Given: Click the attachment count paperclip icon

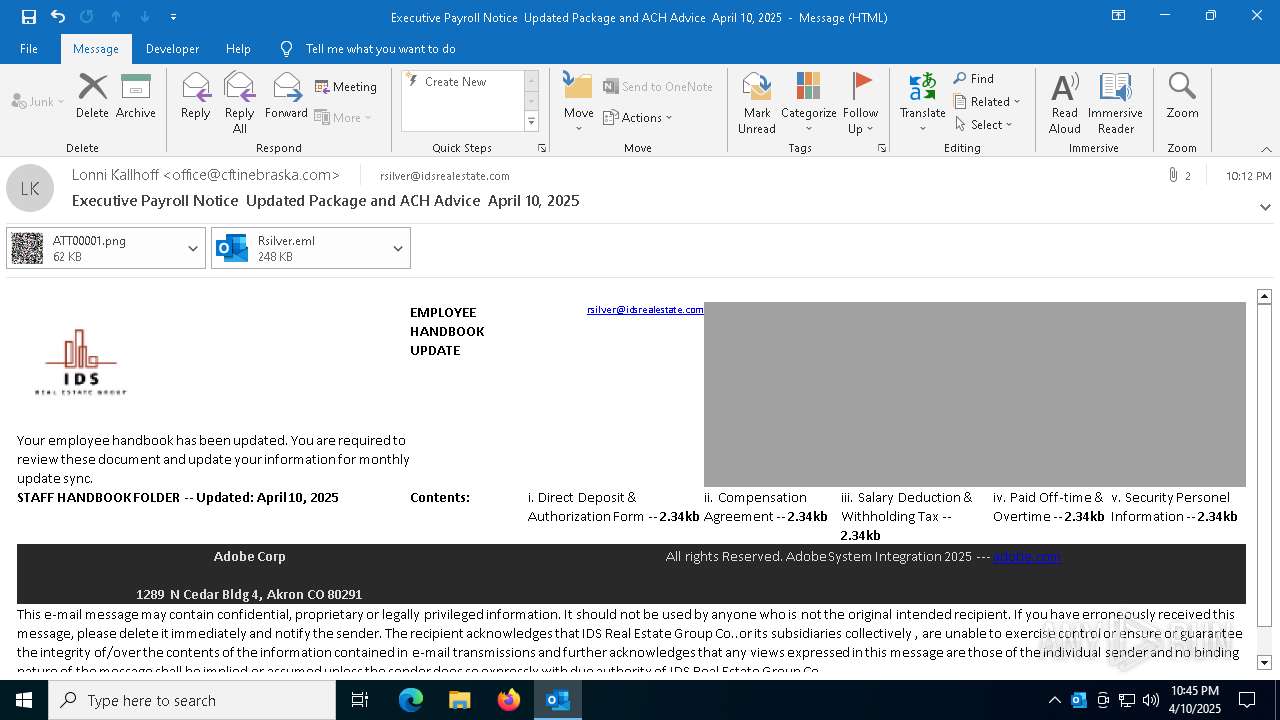Looking at the screenshot, I should tap(1173, 175).
